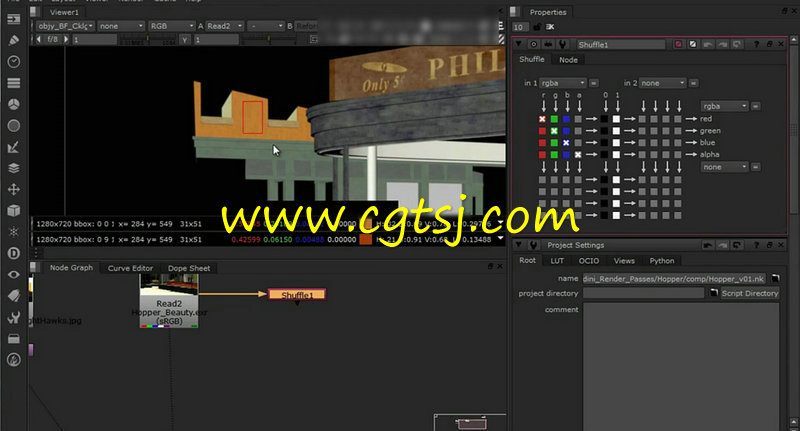Open the Merge nodes menu (layers icon)
Viewport: 800px width, 431px height.
[x=14, y=168]
